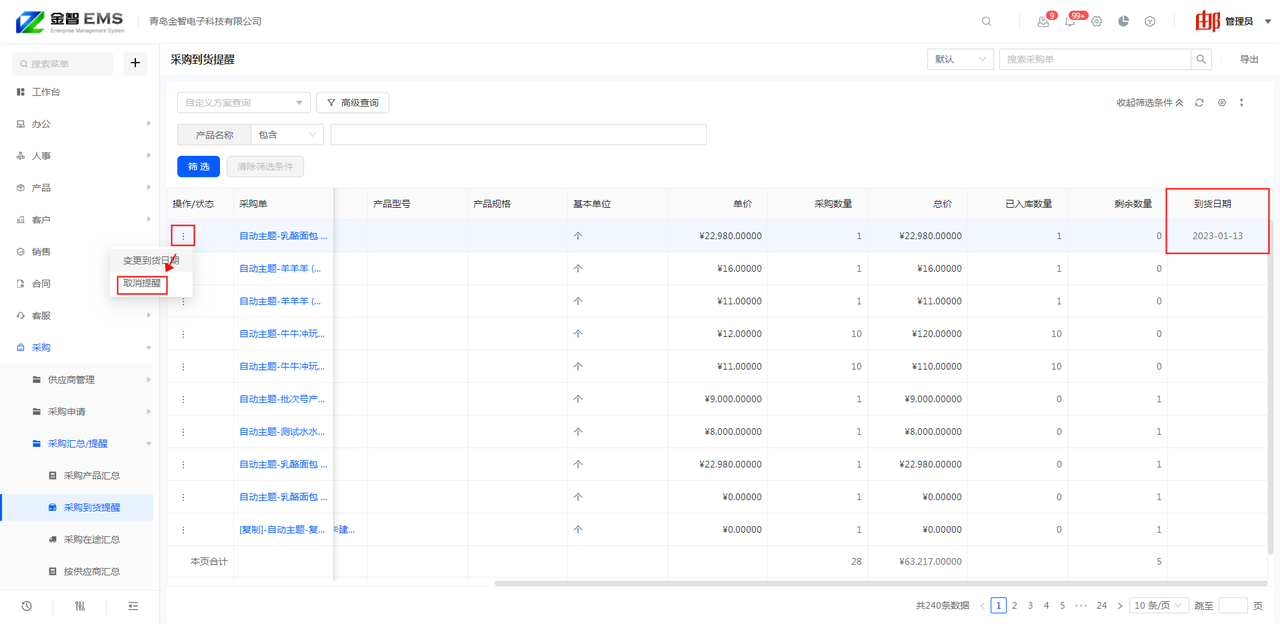1280x624 pixels.
Task: Click the 金智 EMS logo
Action: pyautogui.click(x=69, y=21)
